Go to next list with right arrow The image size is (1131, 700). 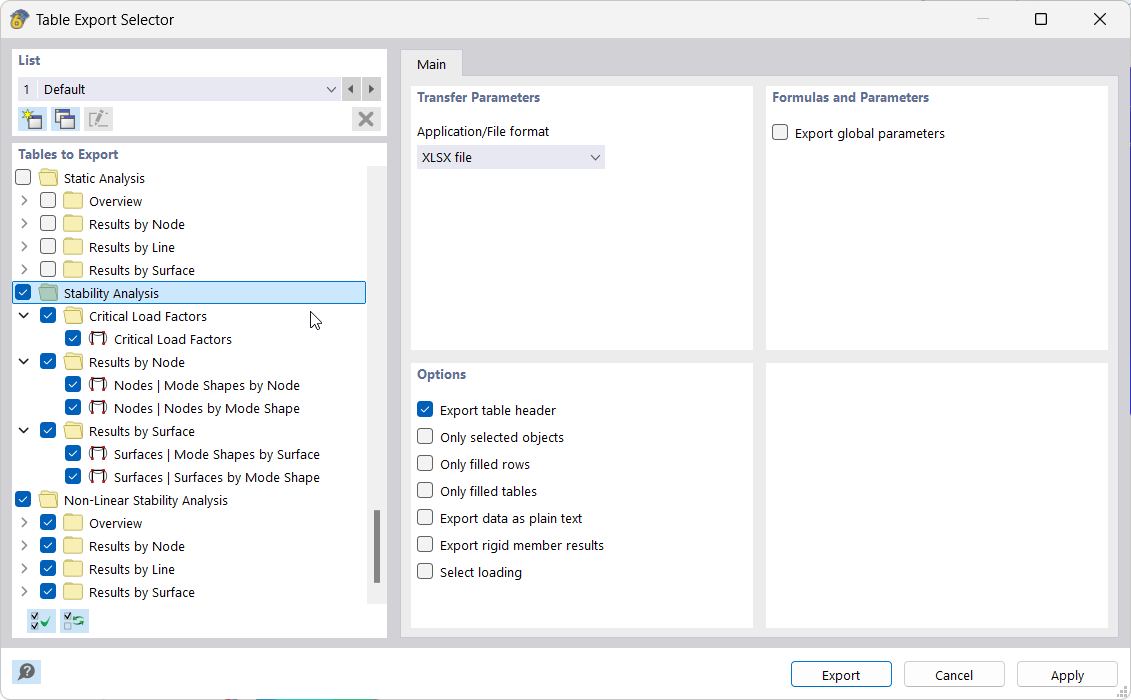click(x=371, y=89)
